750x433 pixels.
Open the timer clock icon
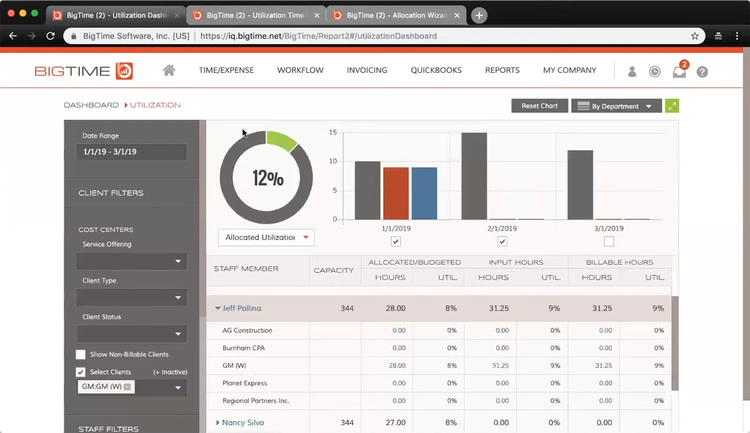tap(655, 71)
